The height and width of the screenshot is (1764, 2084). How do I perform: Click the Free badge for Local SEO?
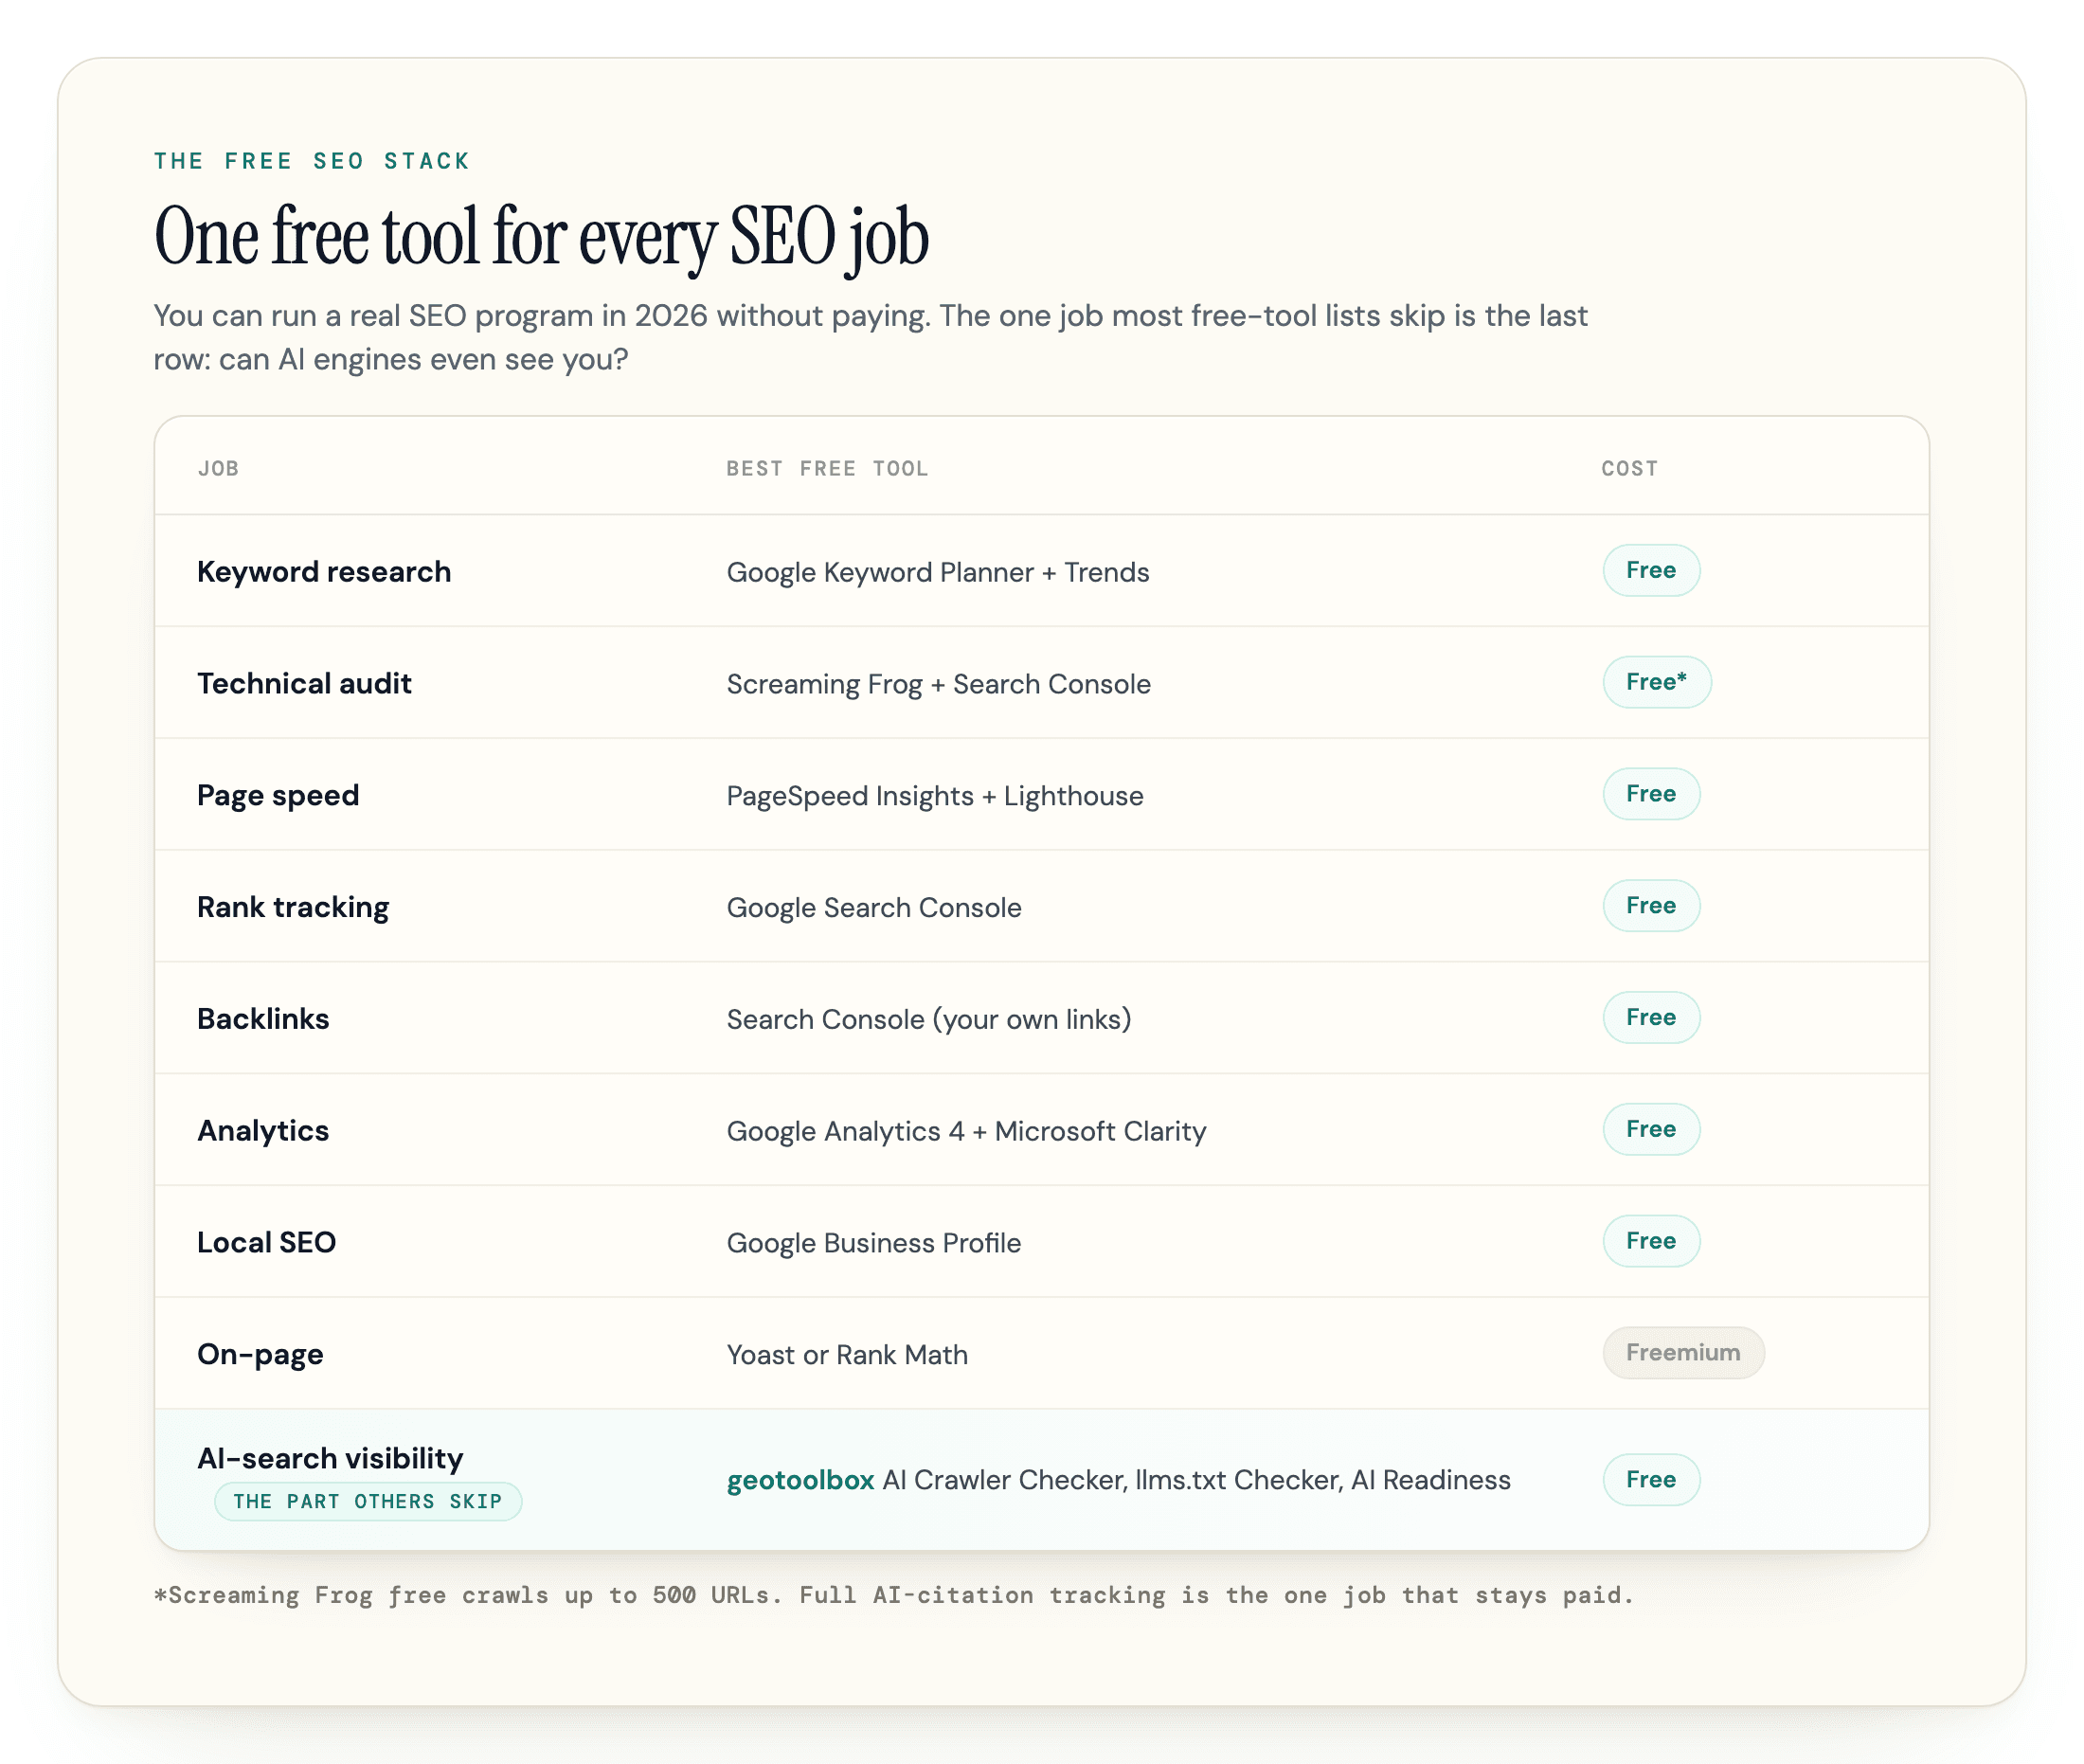[x=1651, y=1241]
